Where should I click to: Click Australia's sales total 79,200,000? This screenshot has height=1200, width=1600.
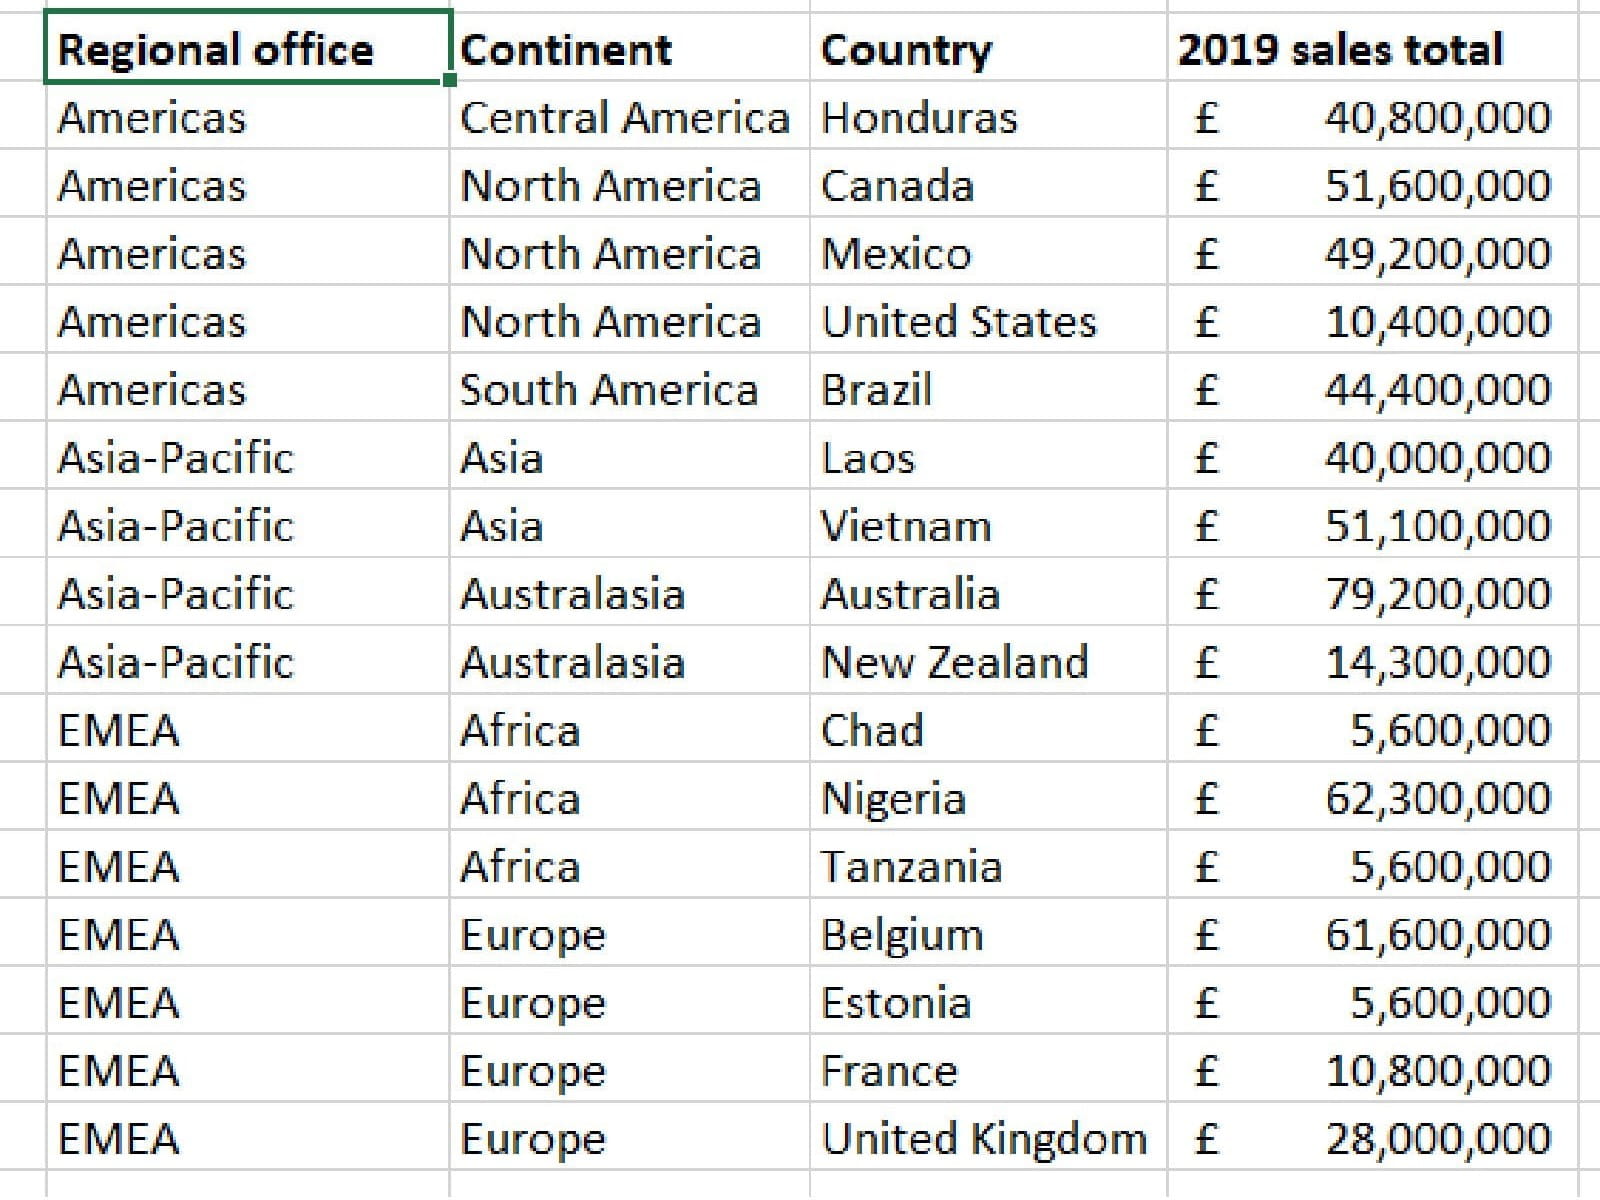click(x=1437, y=594)
